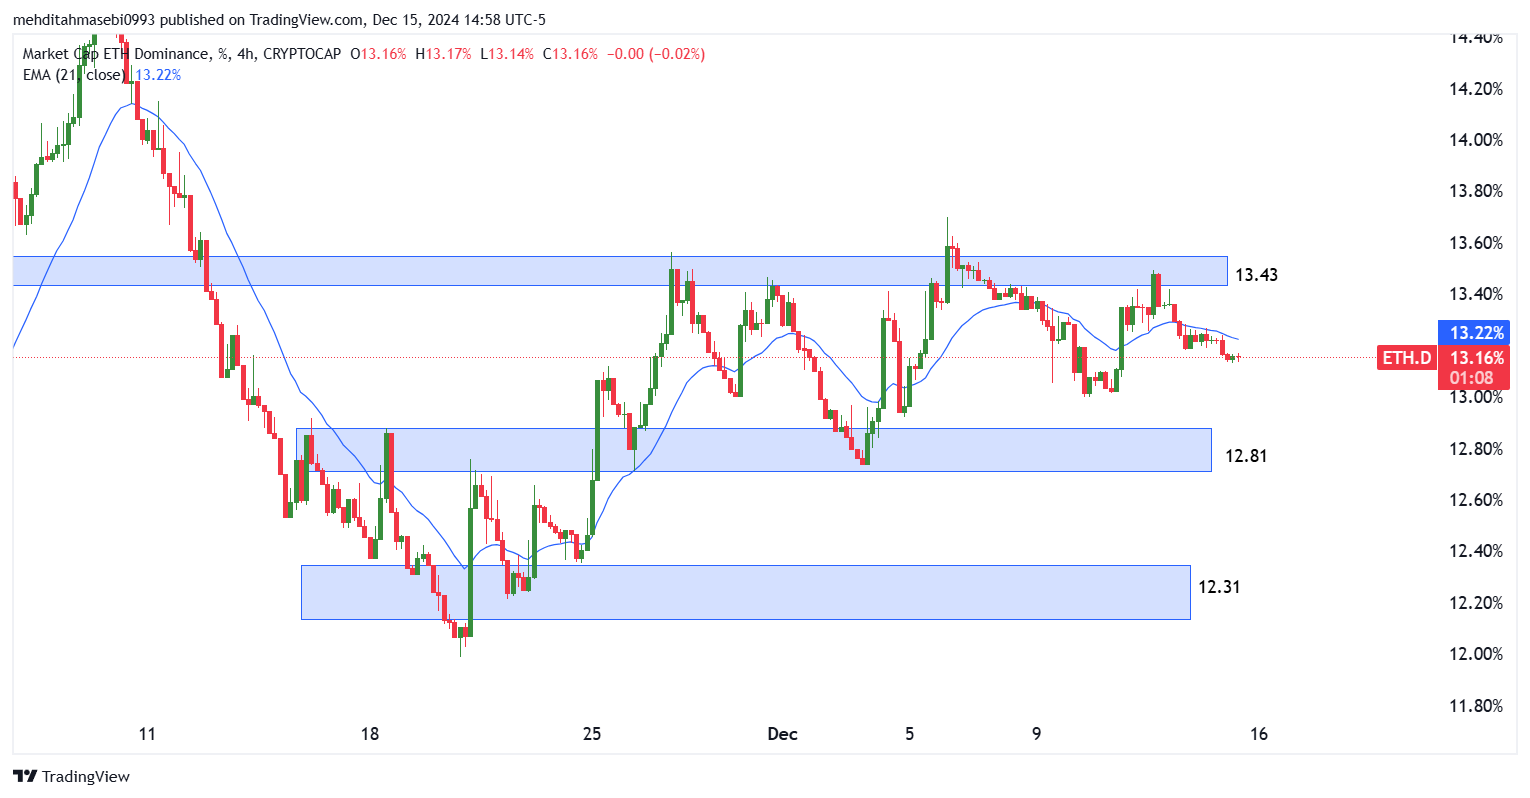Click the Market Cap ETH Dominance title
This screenshot has height=798, width=1530.
pos(116,54)
